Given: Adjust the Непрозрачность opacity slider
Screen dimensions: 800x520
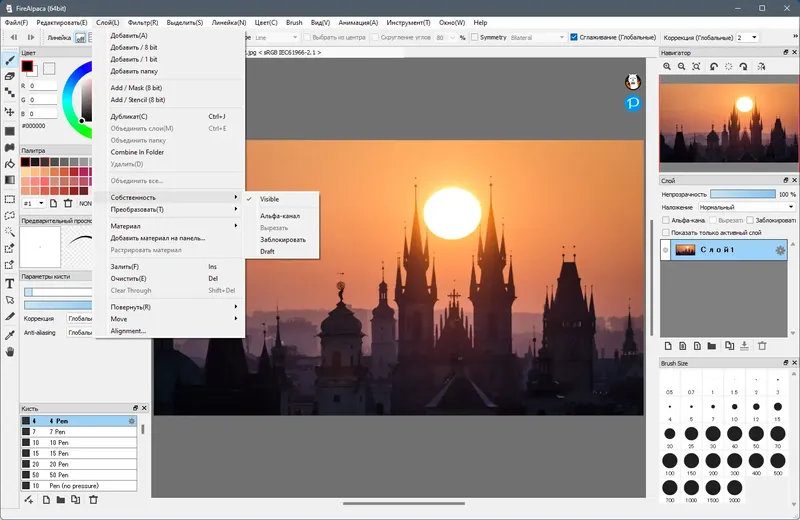Looking at the screenshot, I should [x=741, y=194].
